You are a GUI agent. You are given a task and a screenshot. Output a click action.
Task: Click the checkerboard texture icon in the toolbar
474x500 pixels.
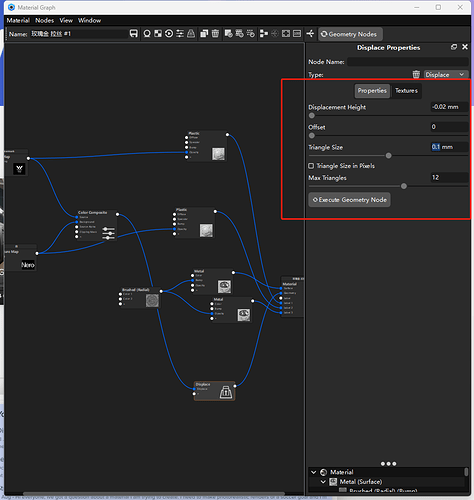click(x=158, y=34)
